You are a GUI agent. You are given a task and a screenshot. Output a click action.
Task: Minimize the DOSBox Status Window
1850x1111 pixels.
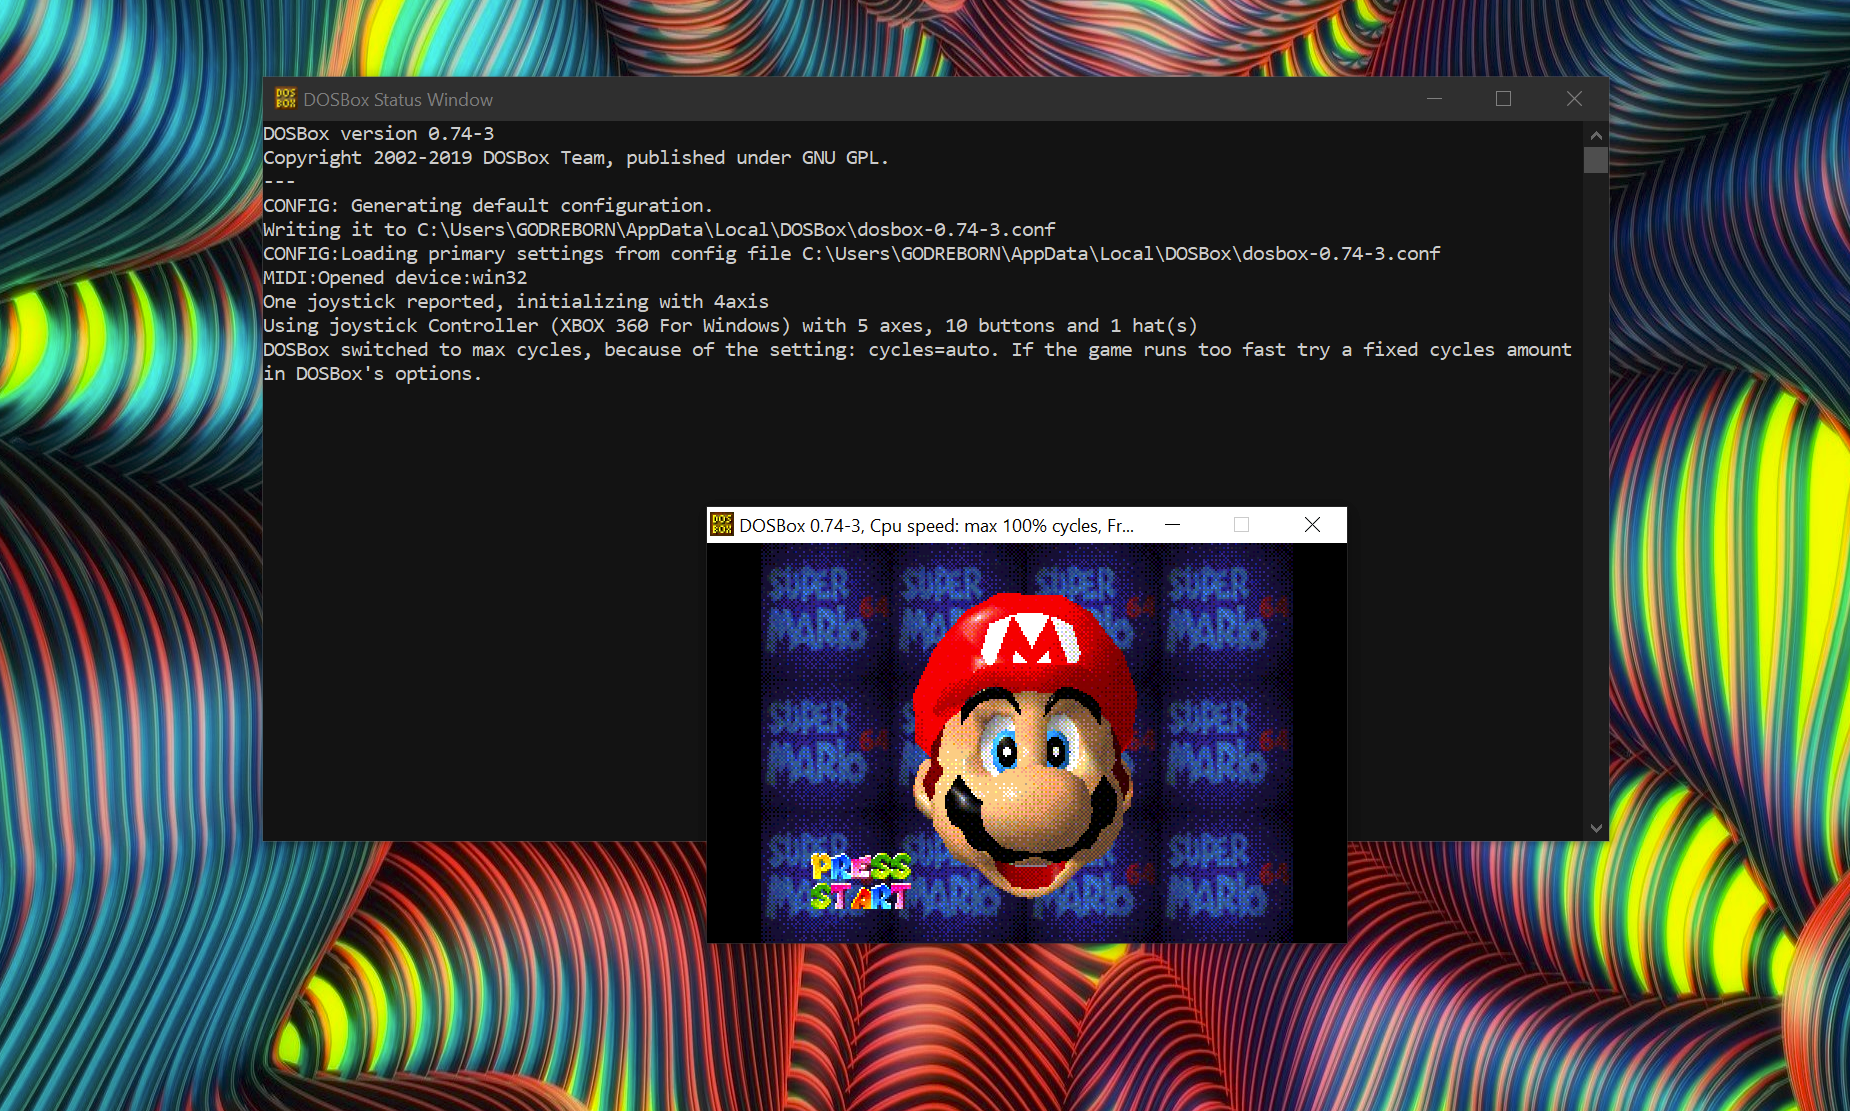(1434, 99)
